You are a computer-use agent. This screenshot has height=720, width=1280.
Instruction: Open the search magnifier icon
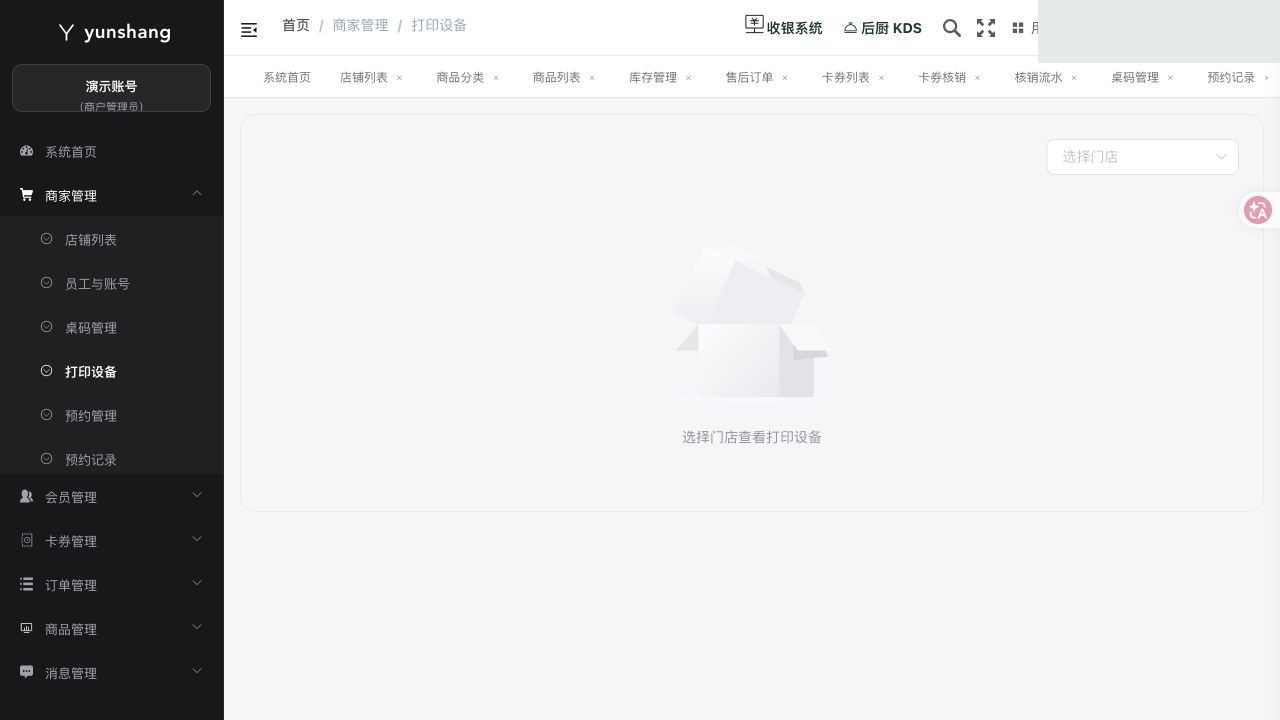tap(952, 28)
